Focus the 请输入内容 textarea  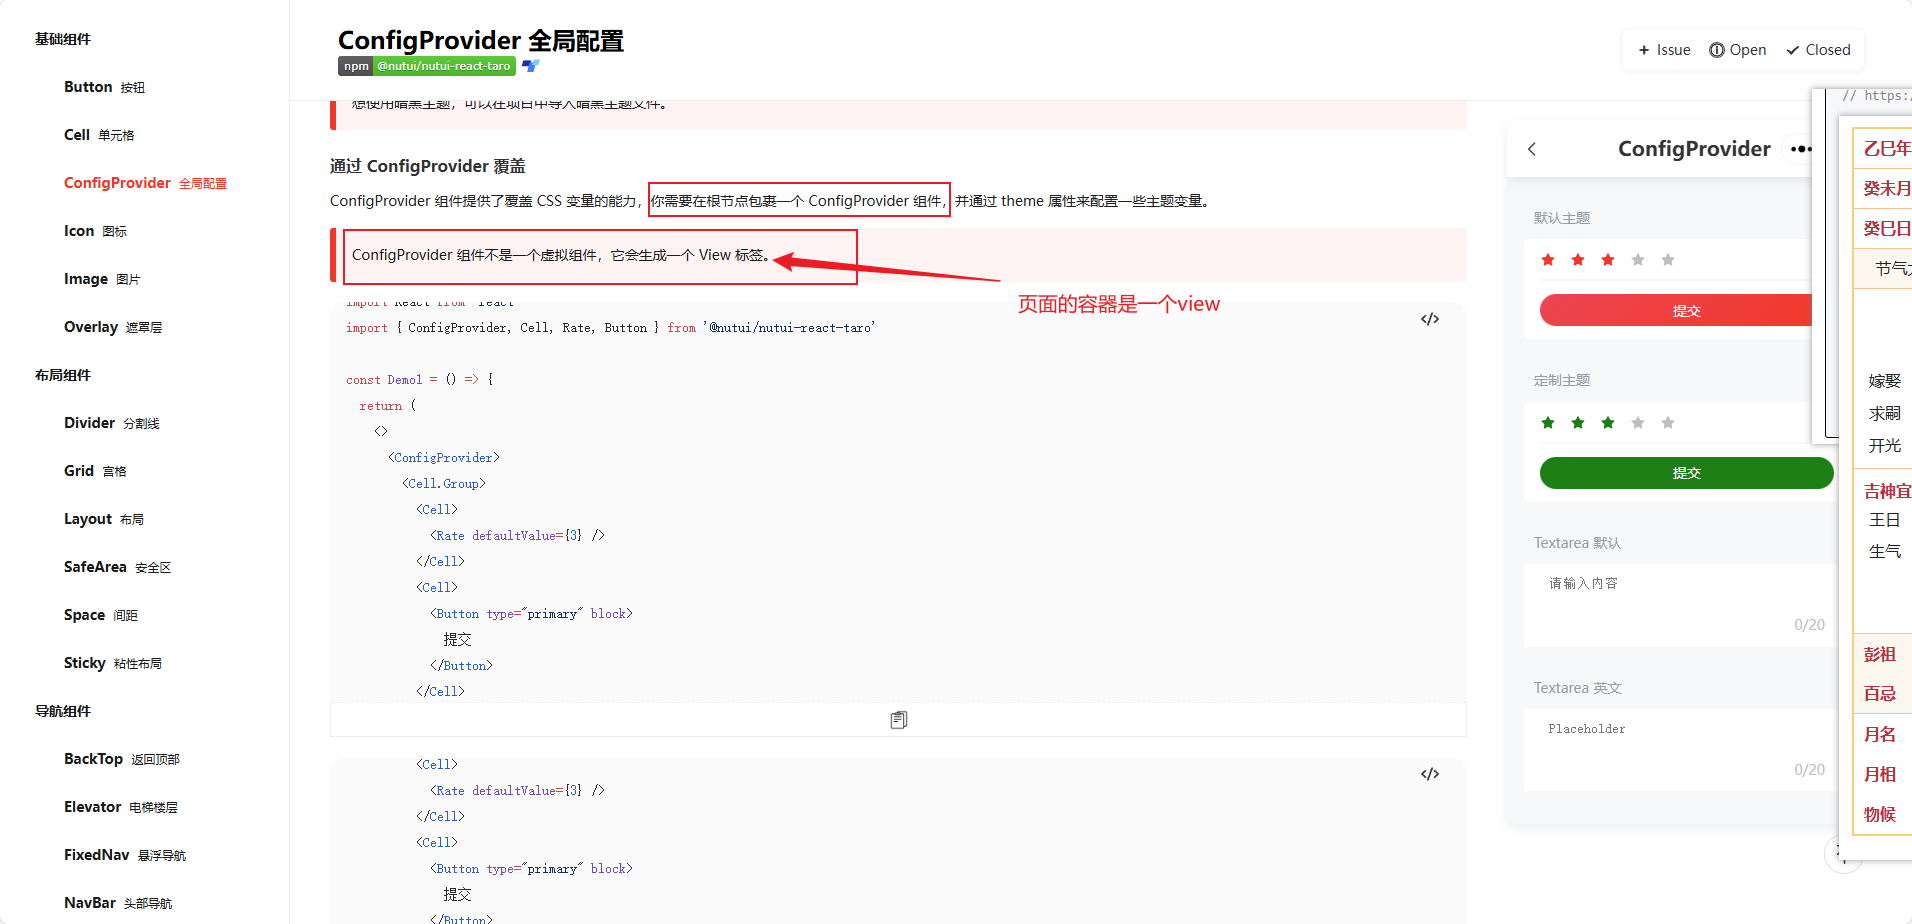click(x=1680, y=605)
